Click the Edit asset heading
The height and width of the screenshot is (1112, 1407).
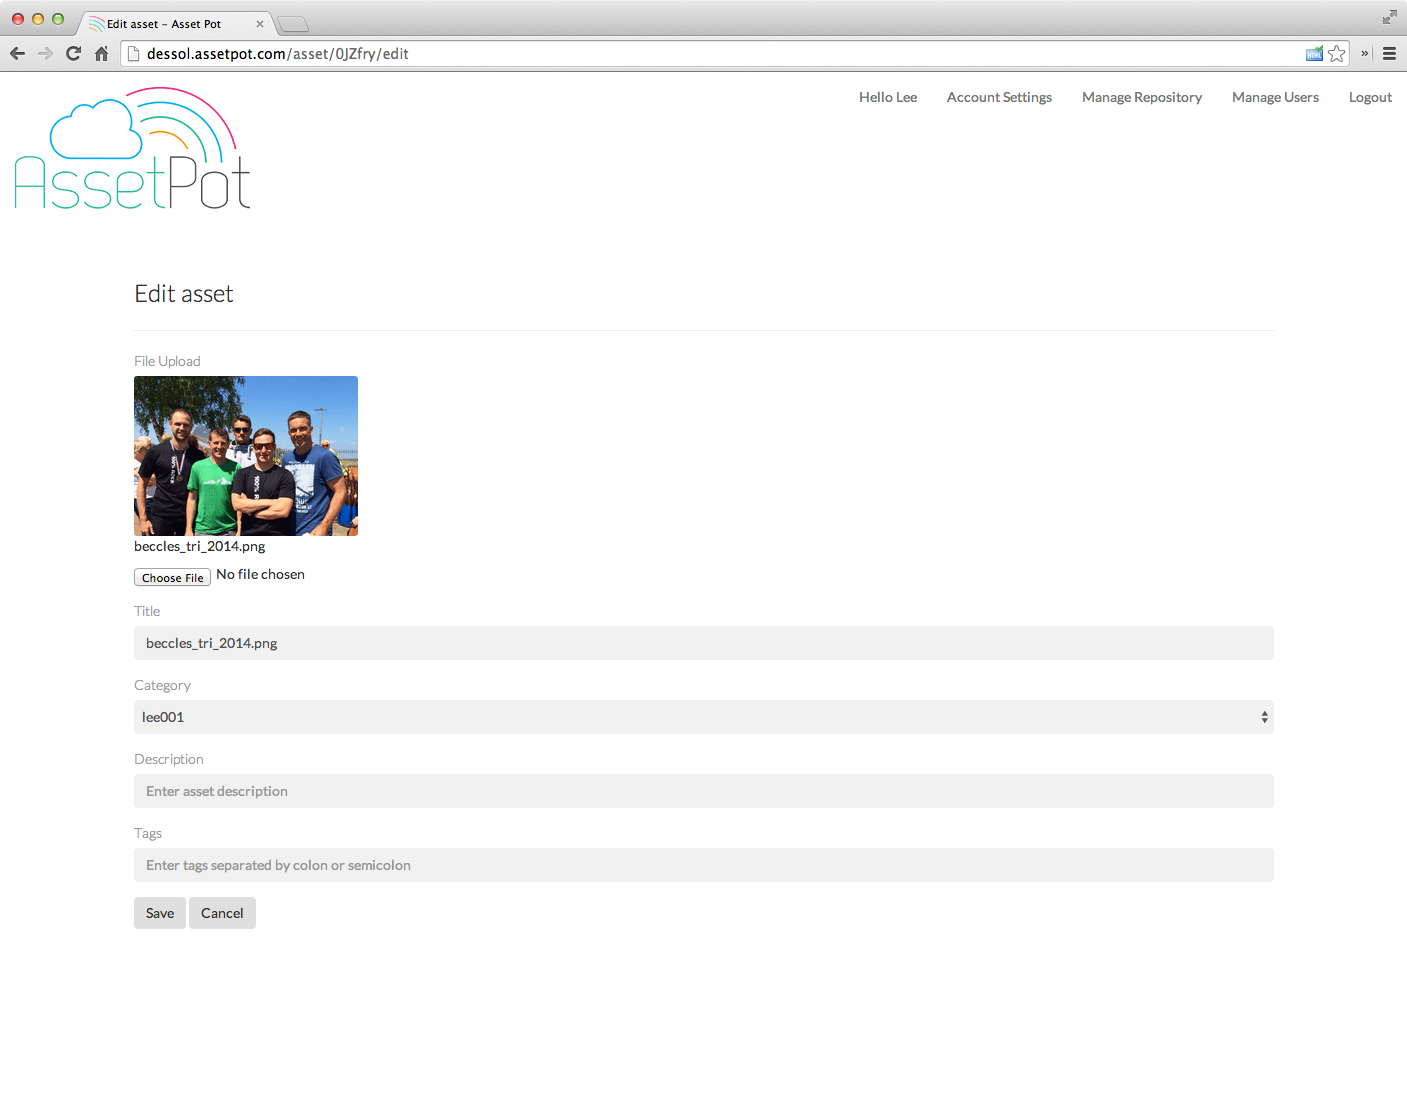tap(184, 294)
